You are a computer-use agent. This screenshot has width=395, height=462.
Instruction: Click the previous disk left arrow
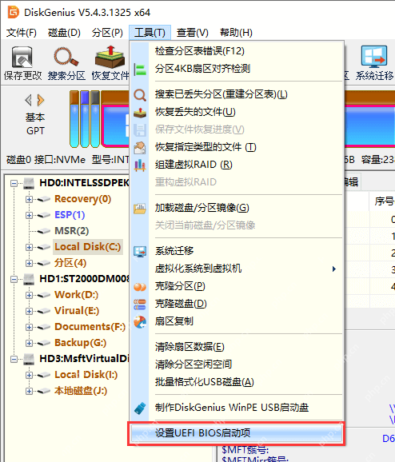point(29,100)
